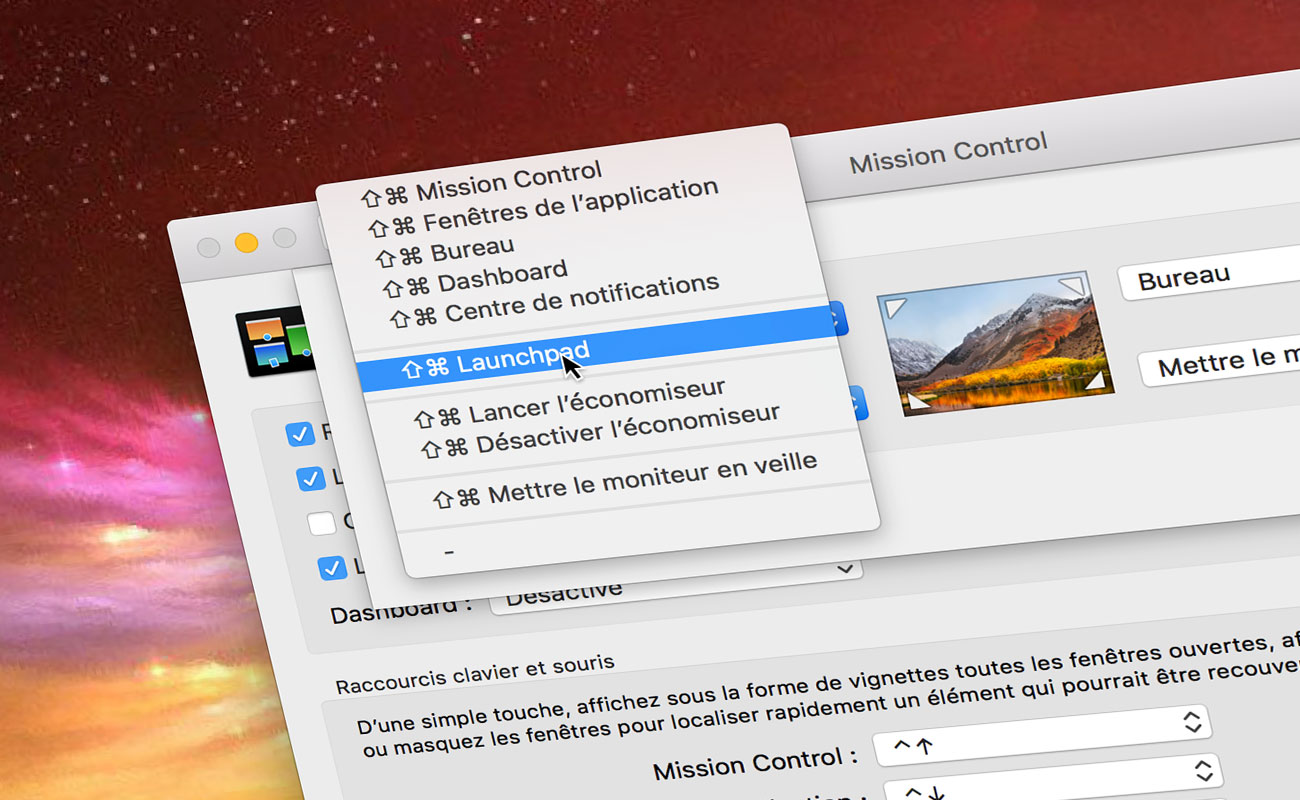Choose Mission Control in the hot corner menu
Image resolution: width=1300 pixels, height=800 pixels.
[x=483, y=183]
